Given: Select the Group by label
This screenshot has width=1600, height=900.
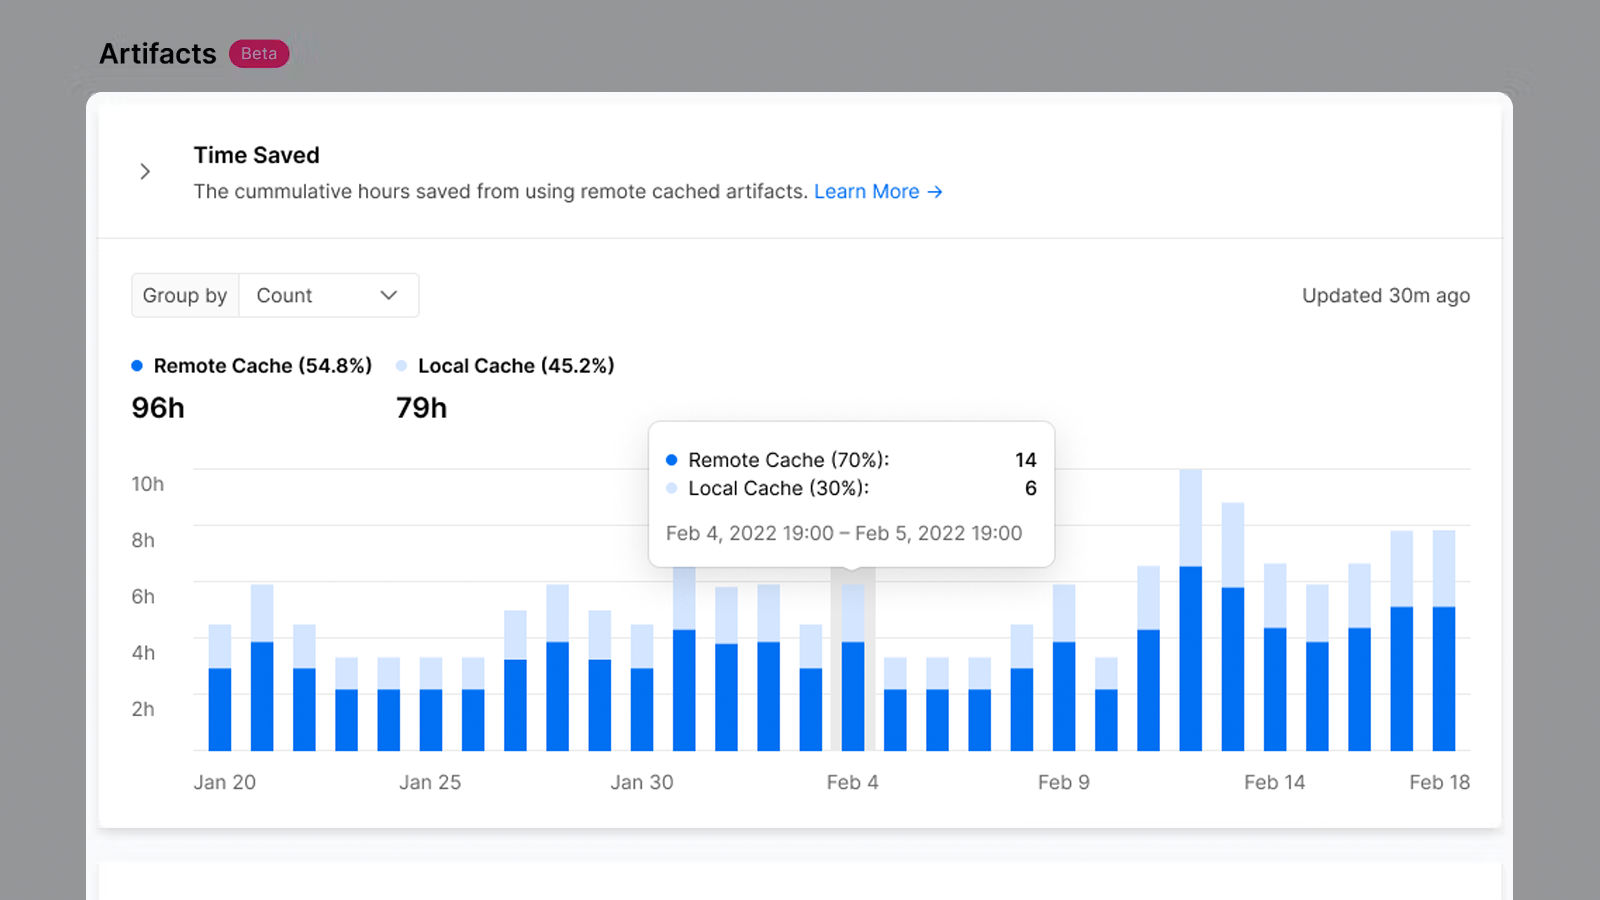Looking at the screenshot, I should coord(185,295).
